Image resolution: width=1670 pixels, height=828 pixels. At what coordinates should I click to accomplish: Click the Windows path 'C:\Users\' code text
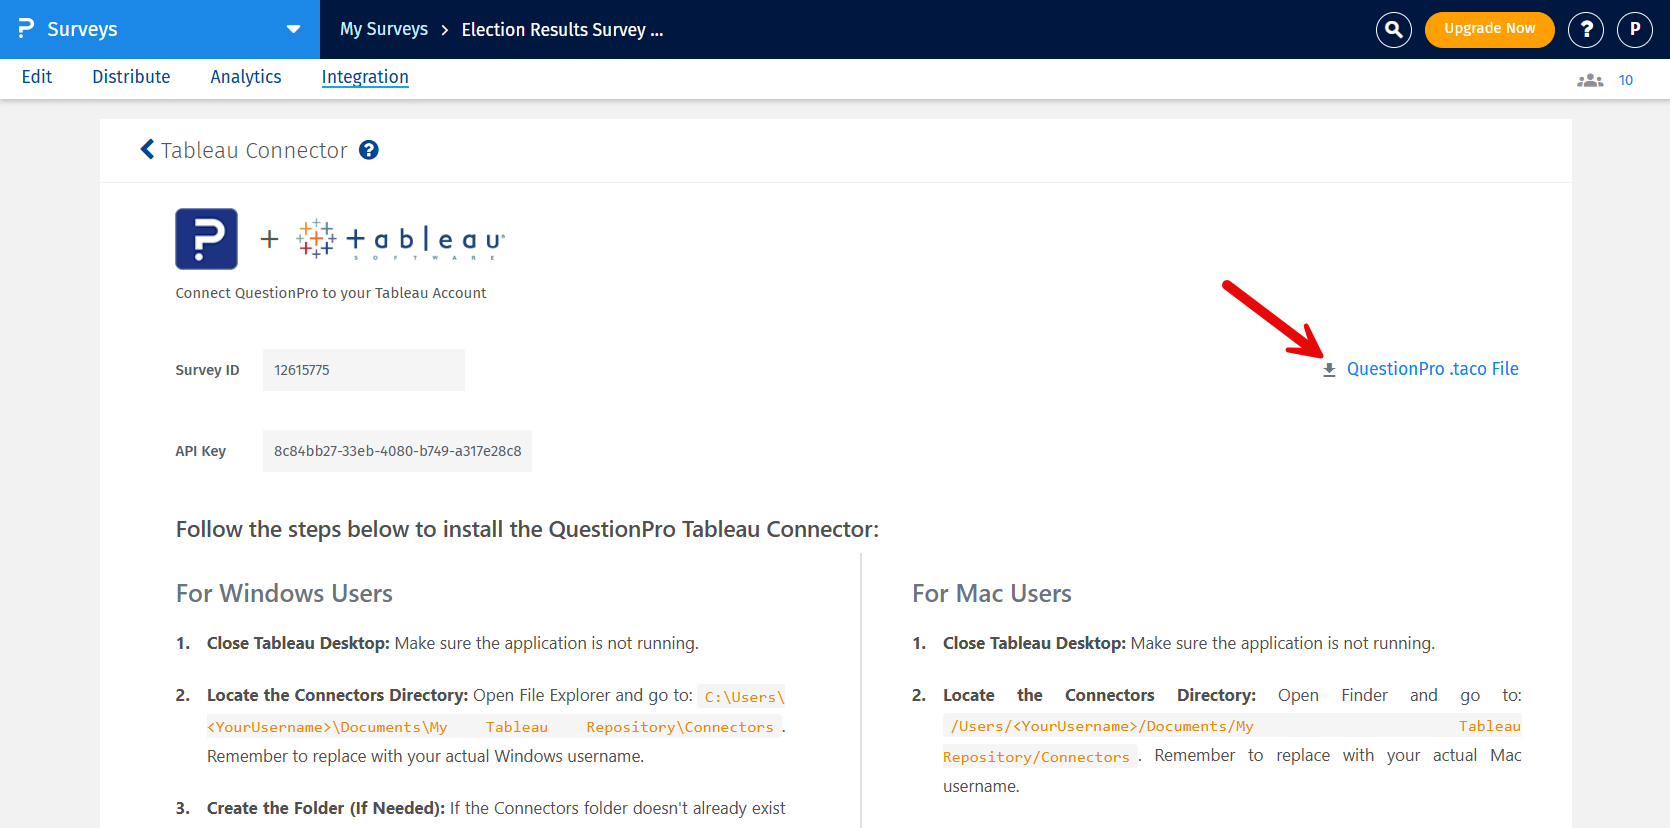tap(744, 697)
